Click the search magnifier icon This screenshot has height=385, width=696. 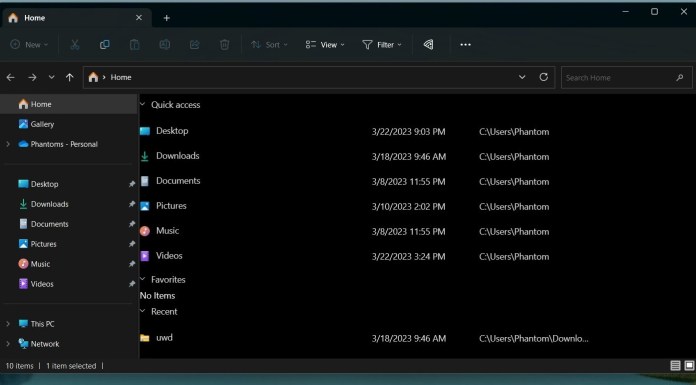pyautogui.click(x=680, y=78)
